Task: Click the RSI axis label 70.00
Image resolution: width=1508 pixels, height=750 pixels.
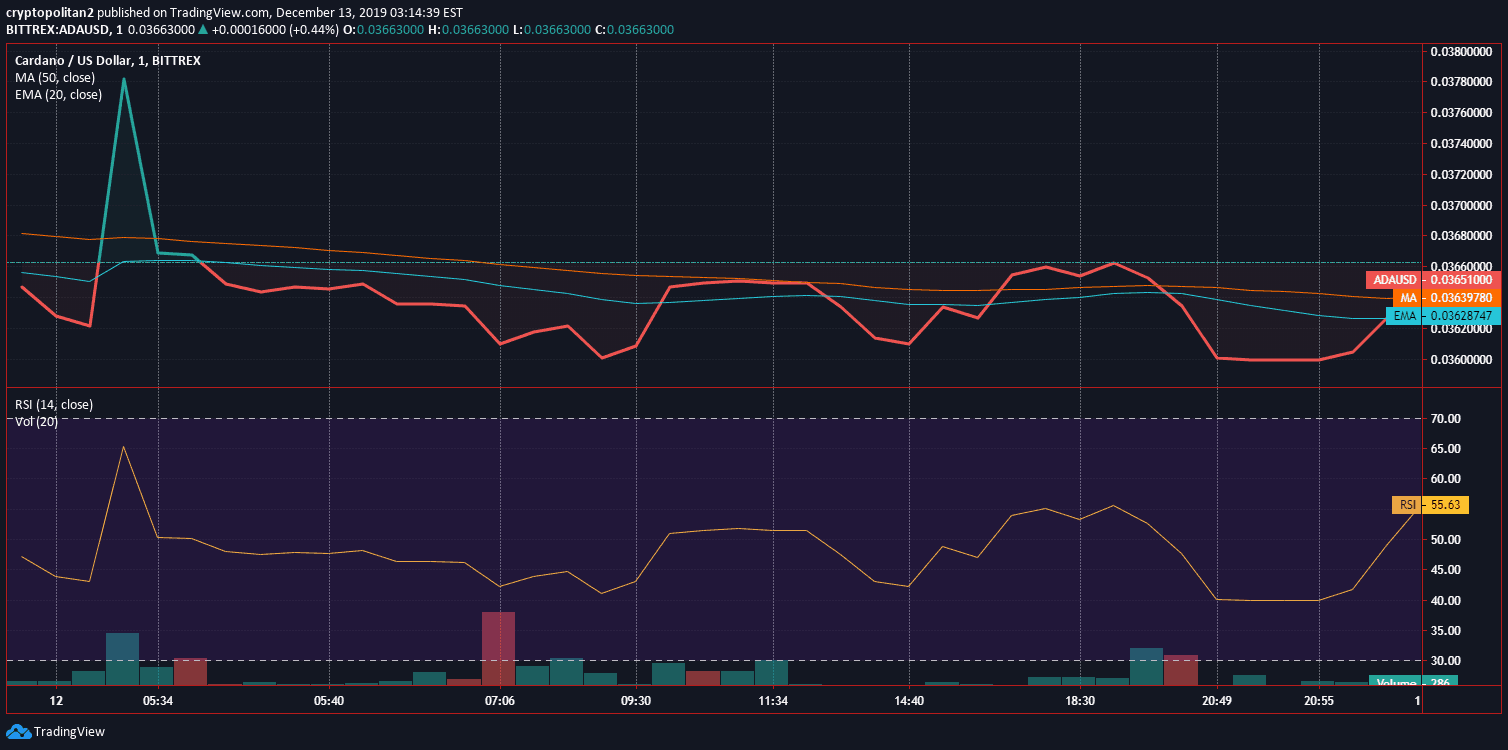Action: (1446, 418)
